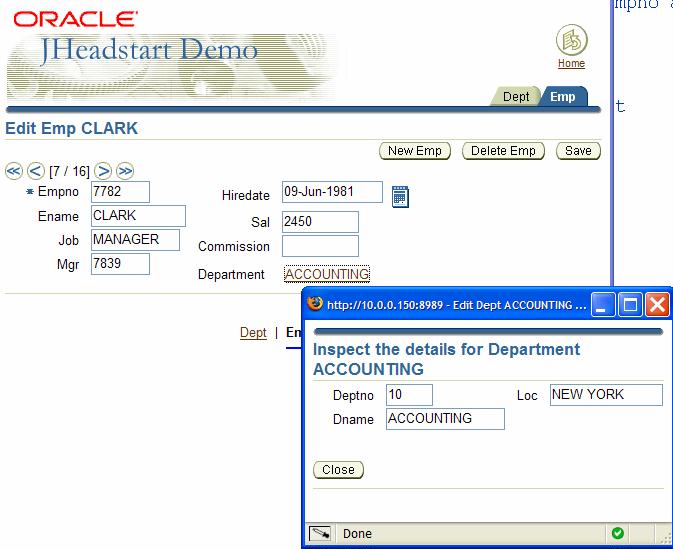The width and height of the screenshot is (673, 549).
Task: Go to first record navigation arrow
Action: (x=14, y=171)
